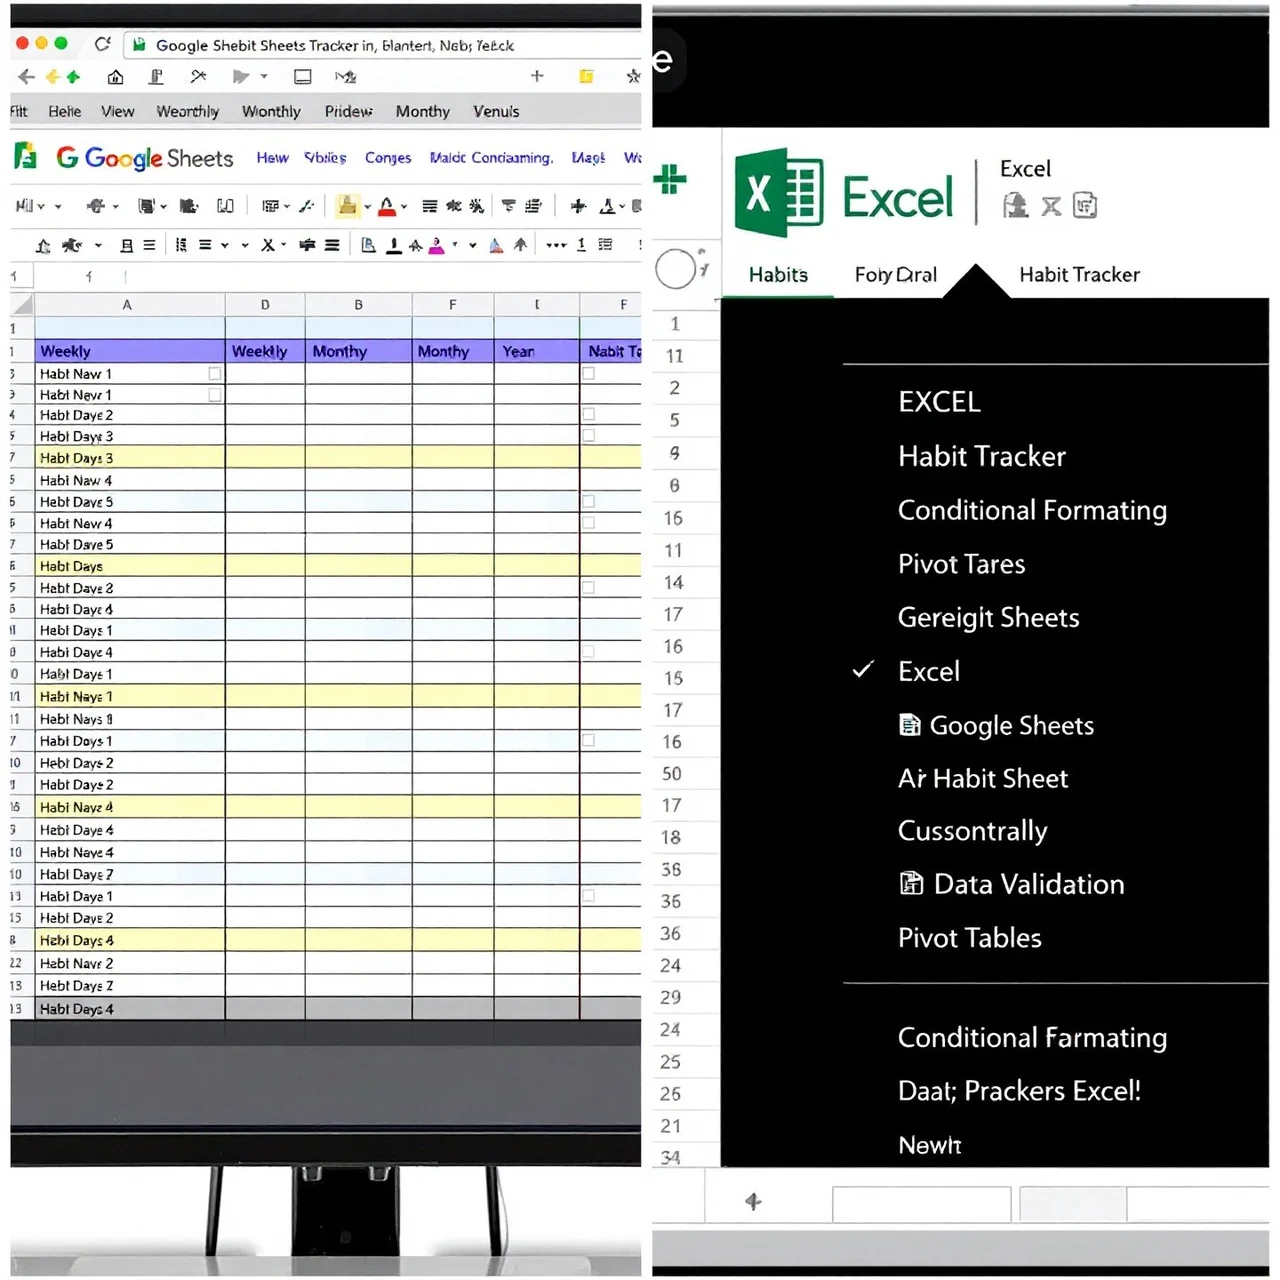Click the circle icon left of Habits tab
Screen dimensions: 1280x1280
(x=676, y=269)
